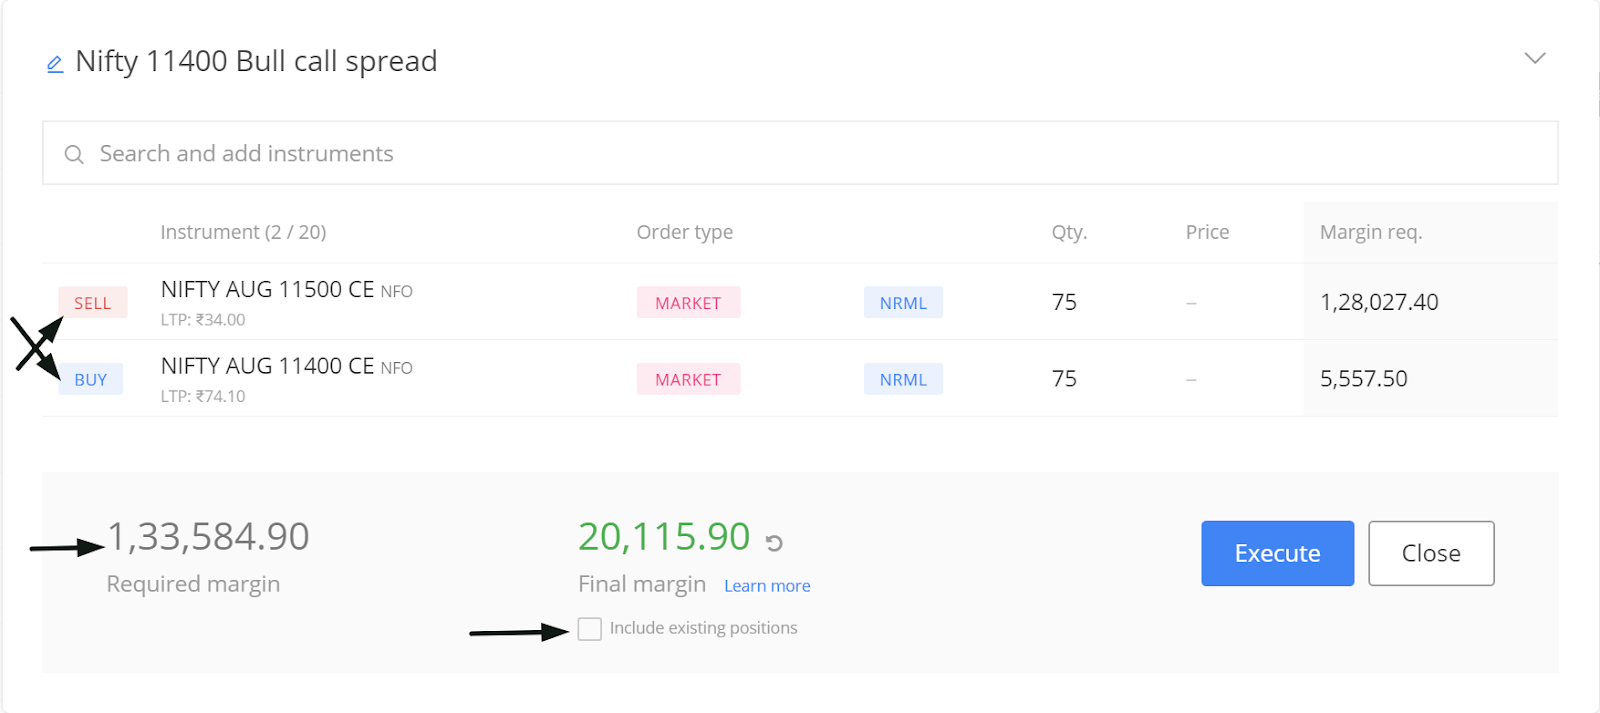
Task: Toggle the BUY tag on NIFTY 11400 CE
Action: 91,380
